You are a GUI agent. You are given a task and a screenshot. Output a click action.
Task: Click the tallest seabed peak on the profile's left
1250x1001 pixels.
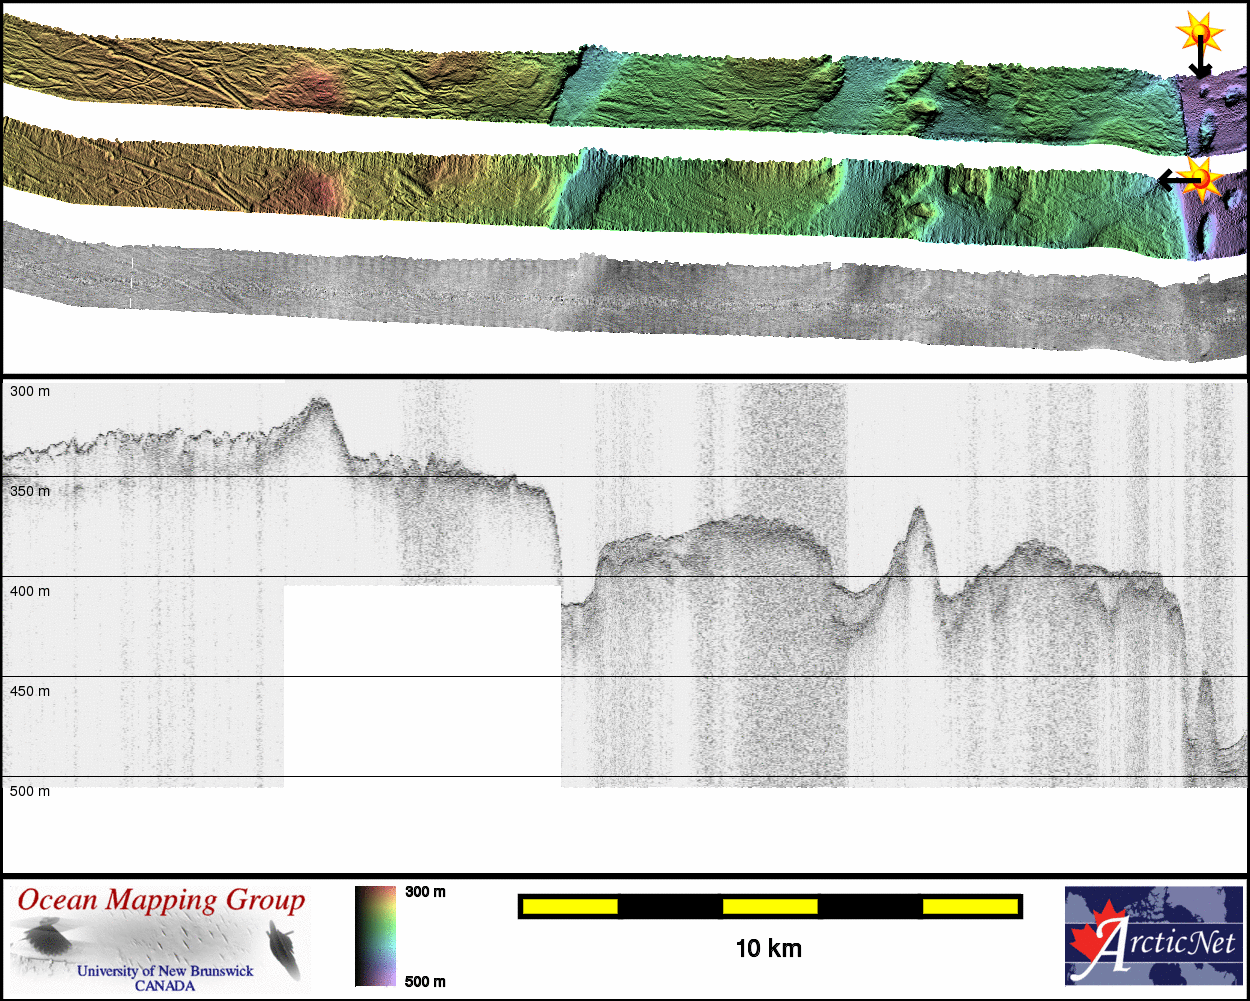[x=319, y=403]
